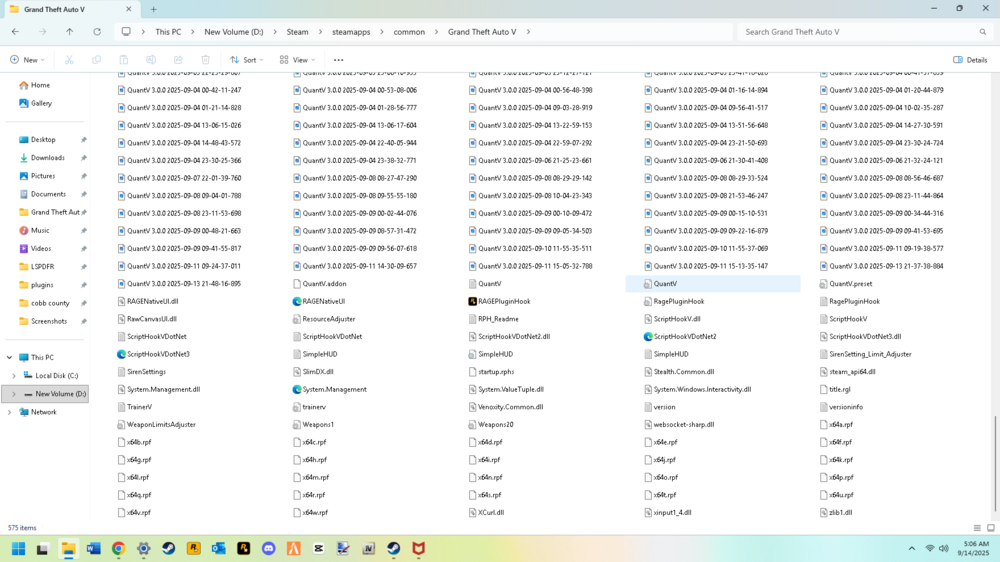Image resolution: width=1000 pixels, height=562 pixels.
Task: Expand Network tree node
Action: point(10,413)
